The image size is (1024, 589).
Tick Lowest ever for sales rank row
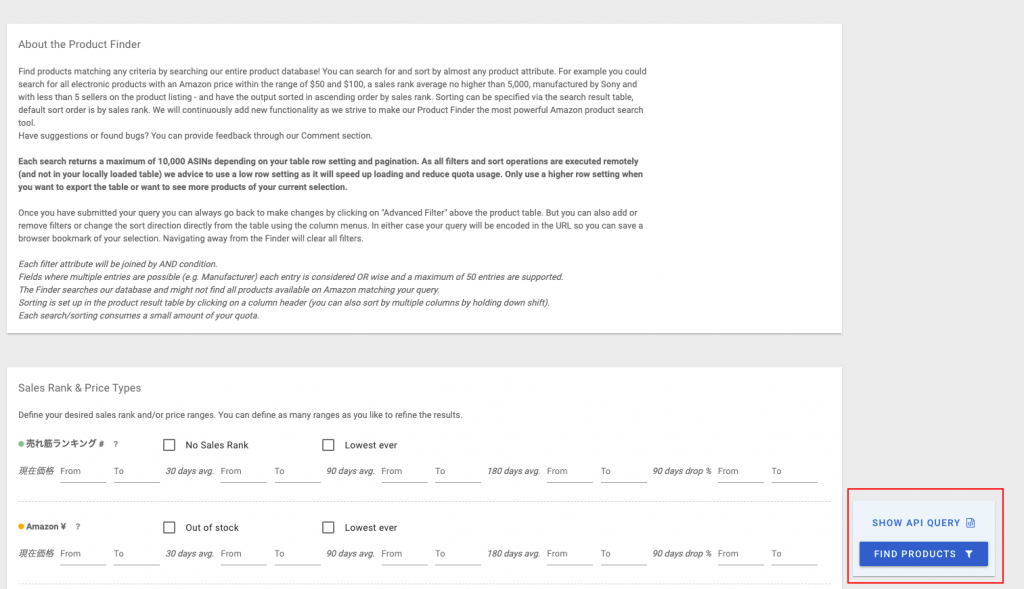pos(328,445)
